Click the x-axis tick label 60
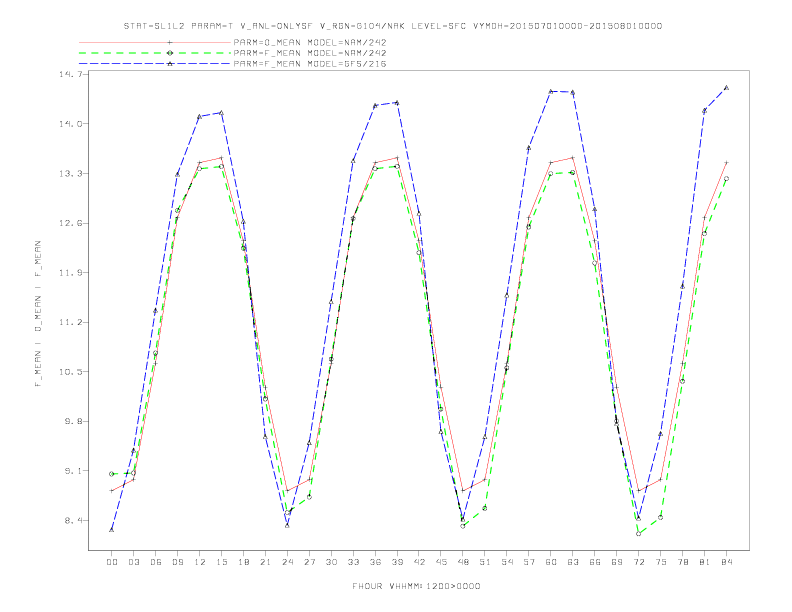The image size is (792, 612). pyautogui.click(x=551, y=562)
